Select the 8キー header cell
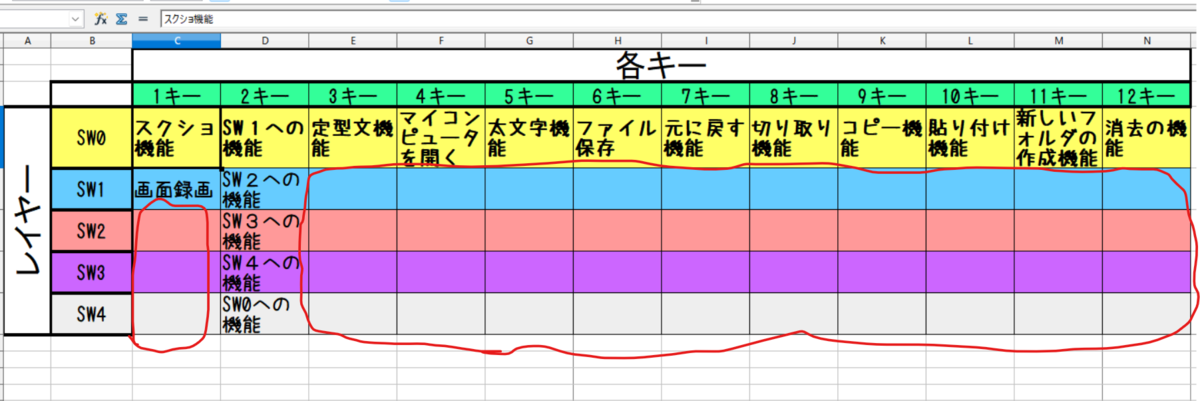Screen dimensions: 1200x401 point(793,96)
